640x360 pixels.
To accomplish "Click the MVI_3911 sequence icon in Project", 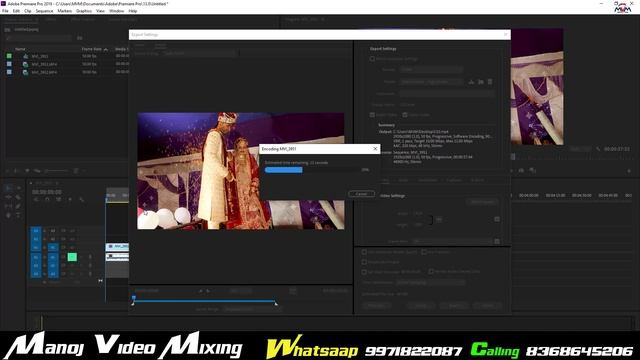I will click(x=26, y=56).
